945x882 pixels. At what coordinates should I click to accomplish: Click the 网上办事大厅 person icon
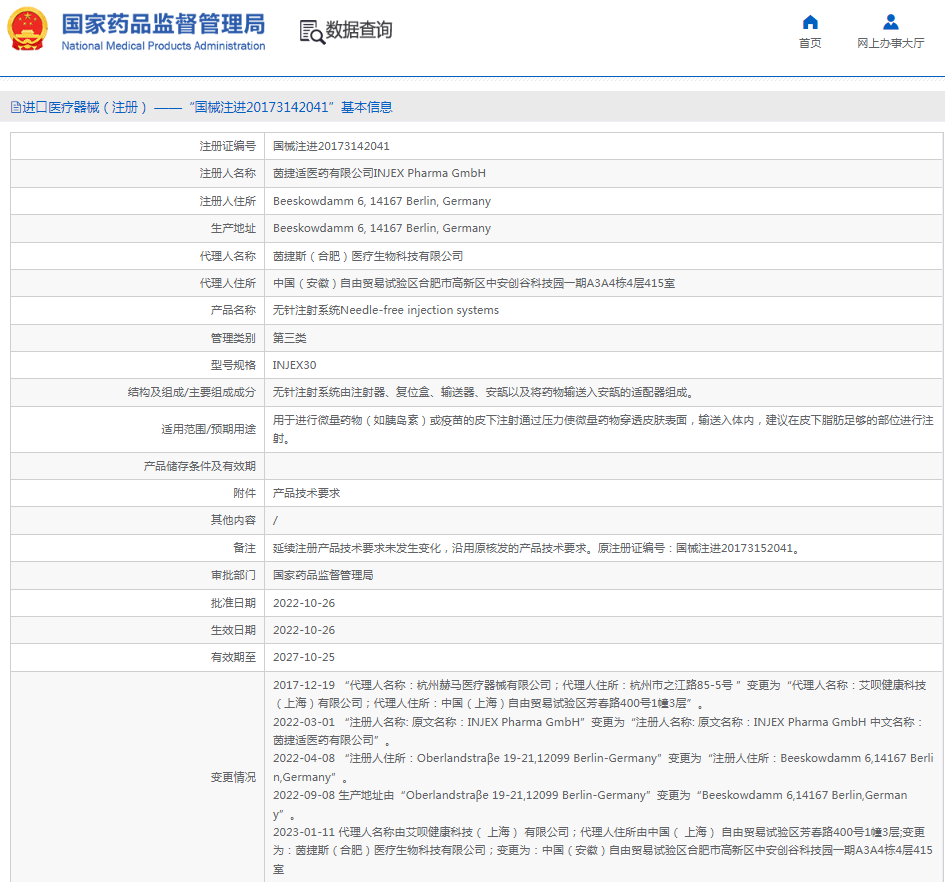890,22
